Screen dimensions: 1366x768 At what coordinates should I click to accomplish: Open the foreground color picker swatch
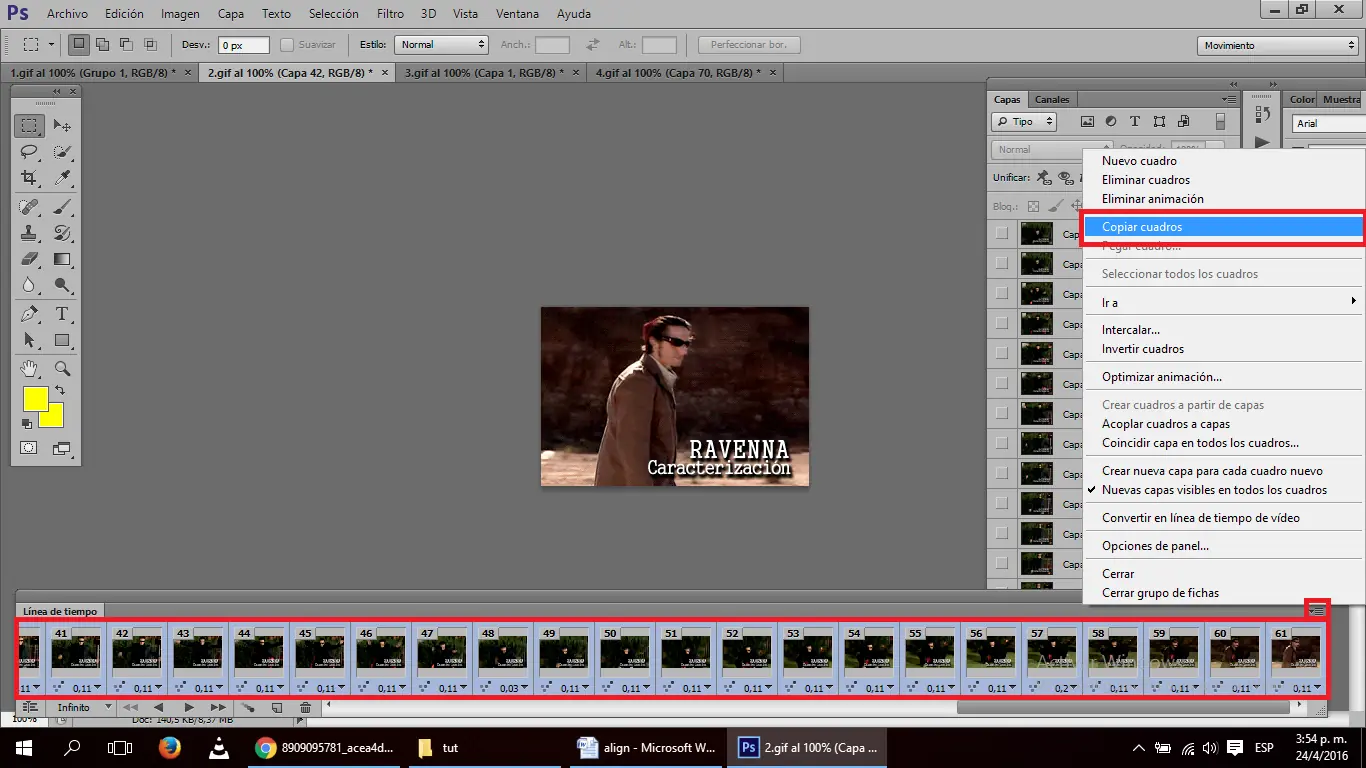[x=36, y=398]
